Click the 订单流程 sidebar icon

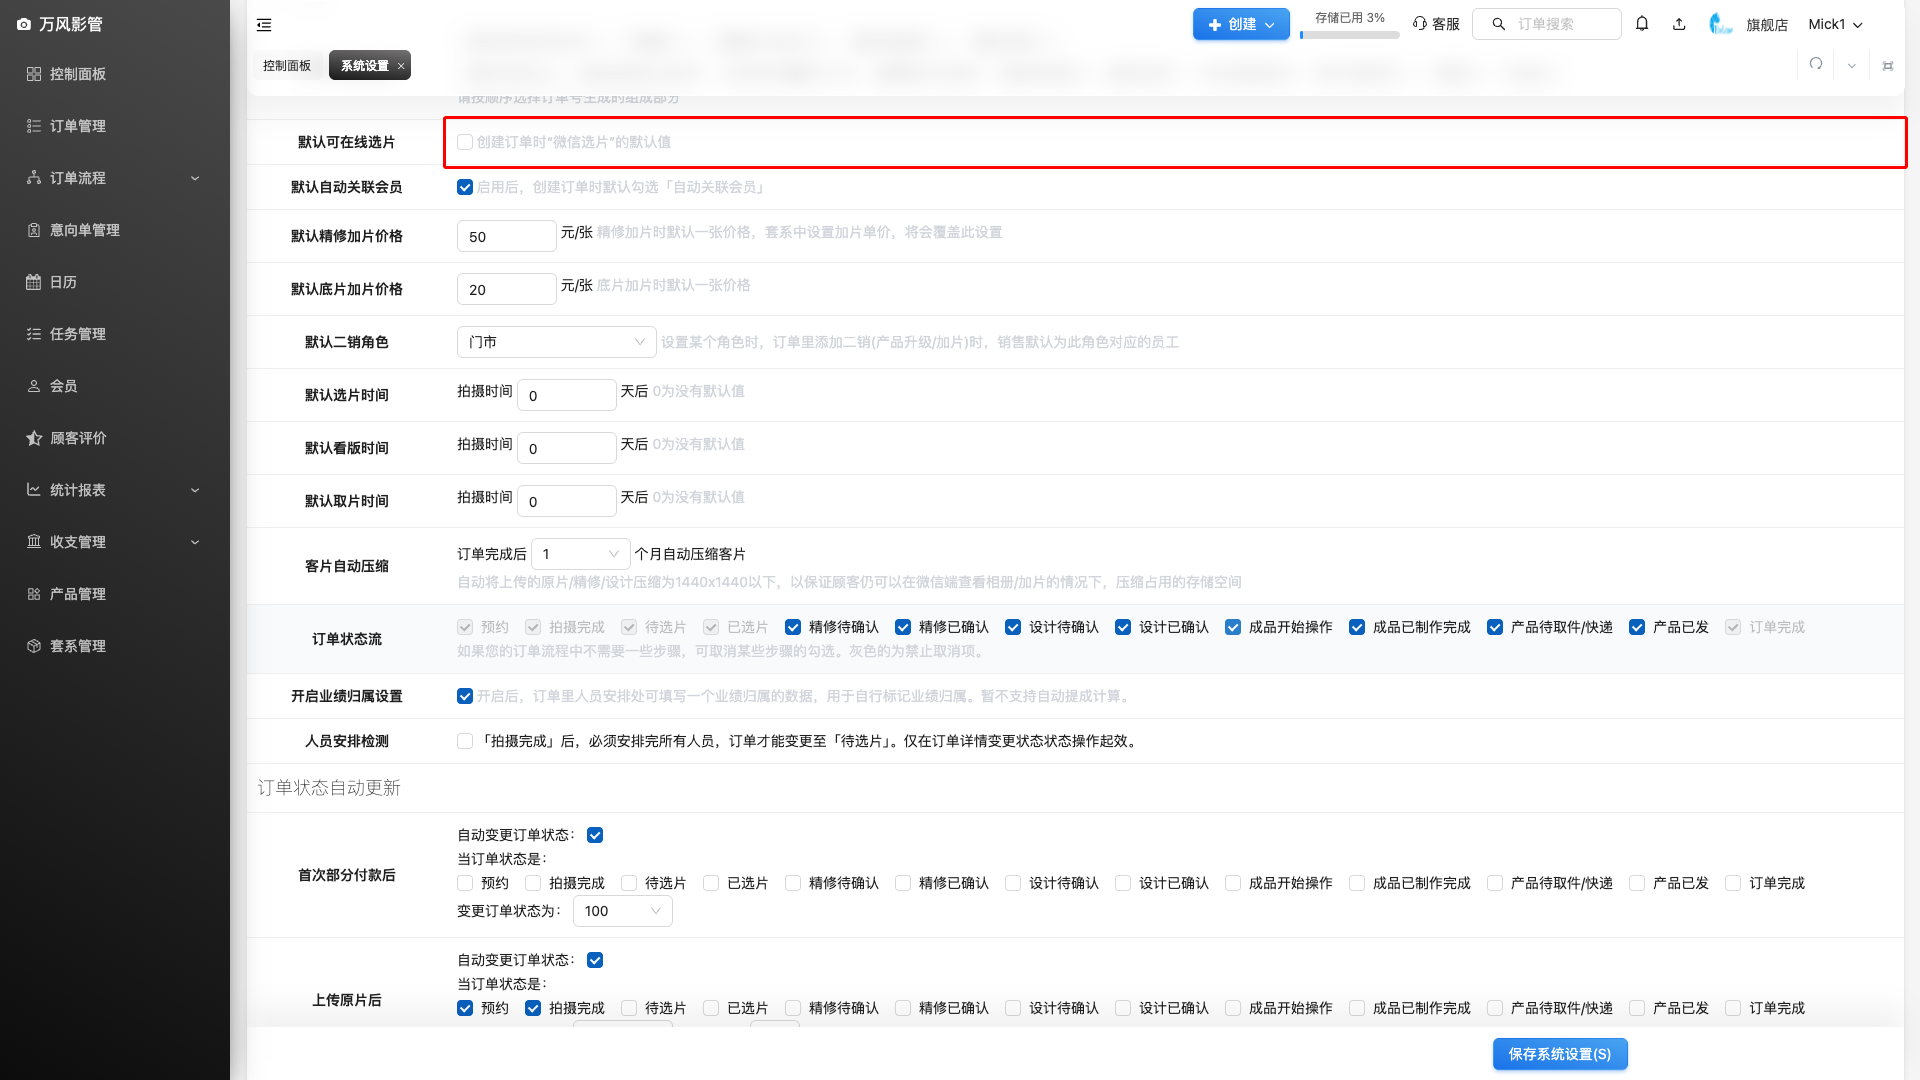pos(34,178)
